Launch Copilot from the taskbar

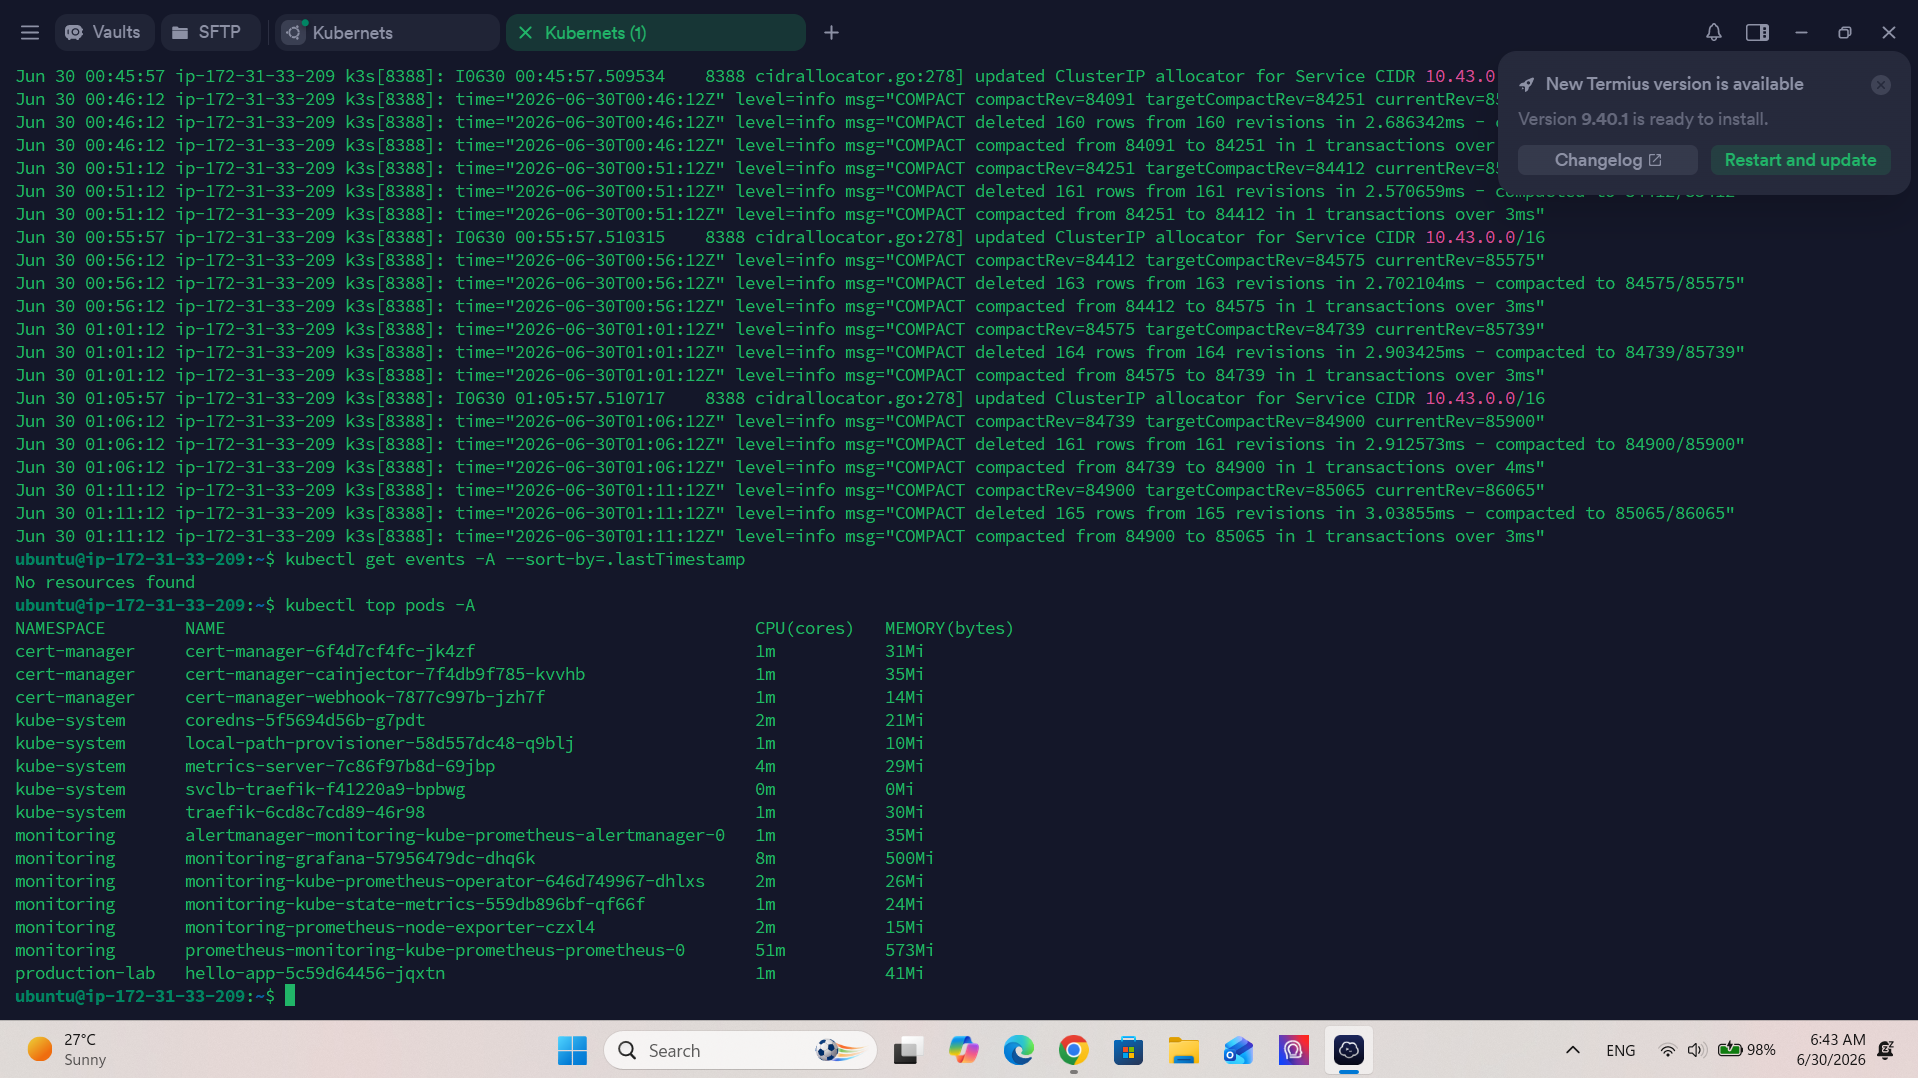pyautogui.click(x=963, y=1050)
